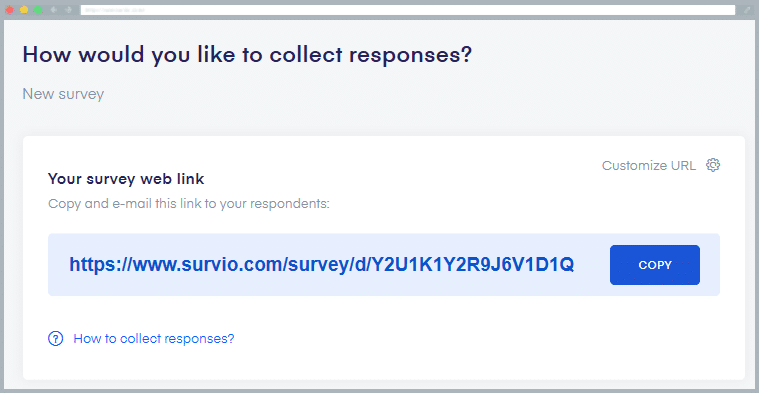Click 'Copy and e-mail this link' description
The image size is (759, 393).
(x=189, y=204)
